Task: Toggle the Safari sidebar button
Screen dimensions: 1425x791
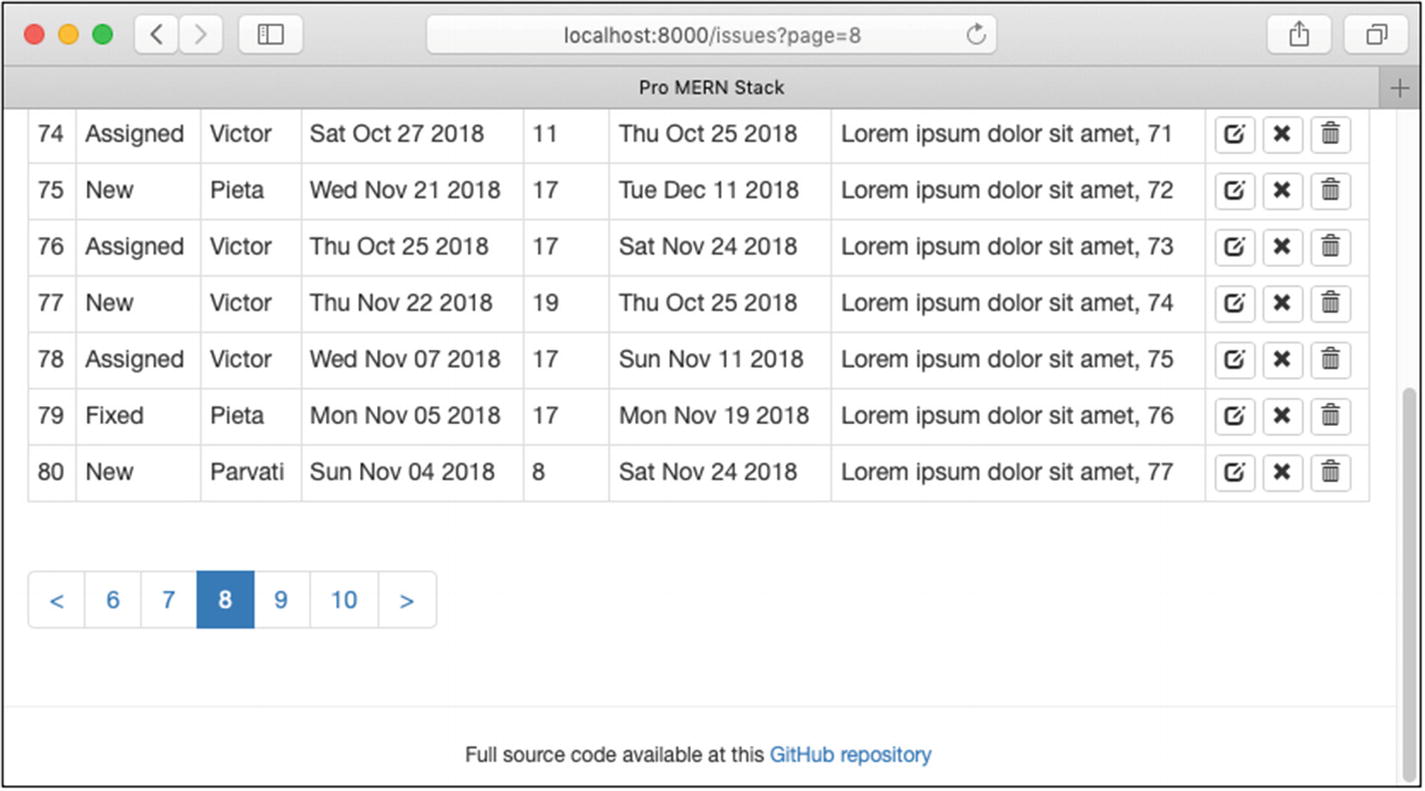Action: point(270,35)
